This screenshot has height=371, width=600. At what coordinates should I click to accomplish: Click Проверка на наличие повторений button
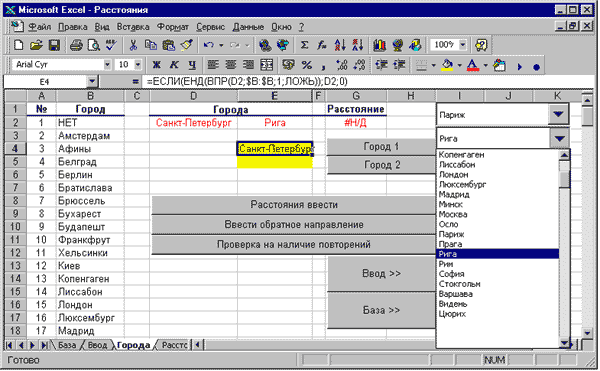pos(293,244)
